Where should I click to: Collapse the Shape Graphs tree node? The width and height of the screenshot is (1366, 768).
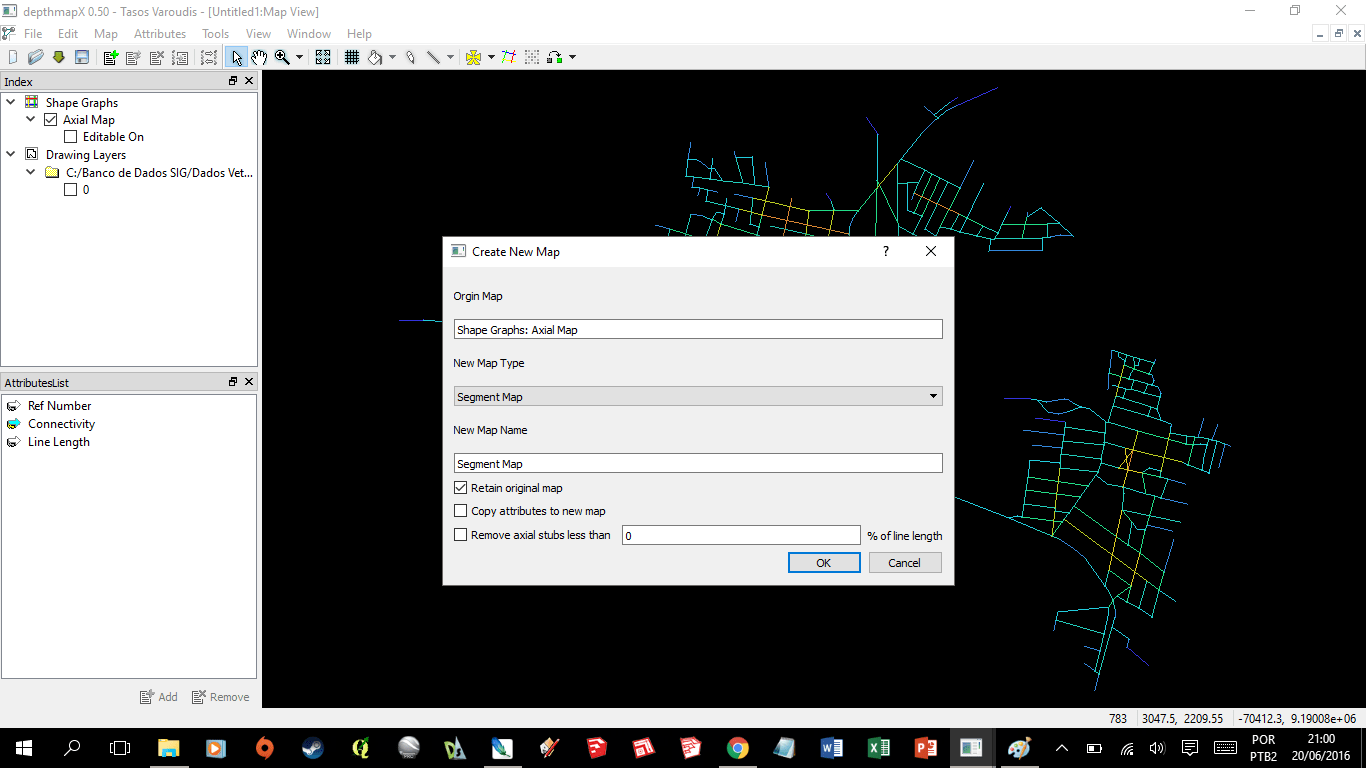click(12, 102)
